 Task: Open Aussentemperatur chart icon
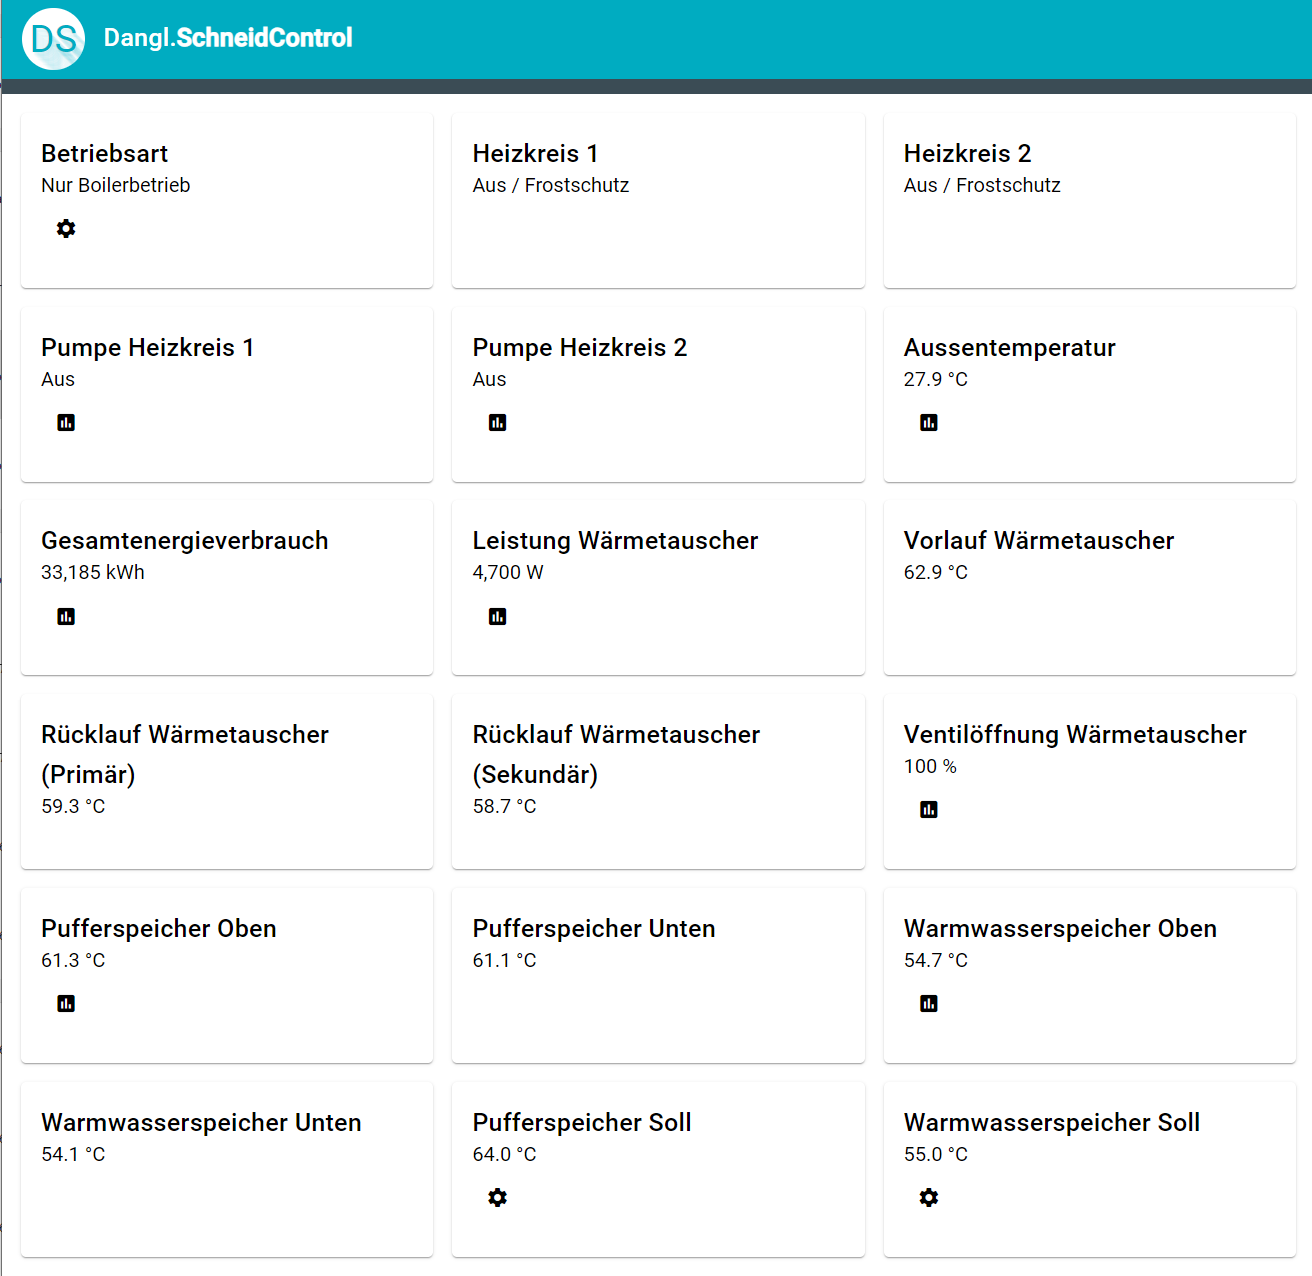(x=929, y=423)
